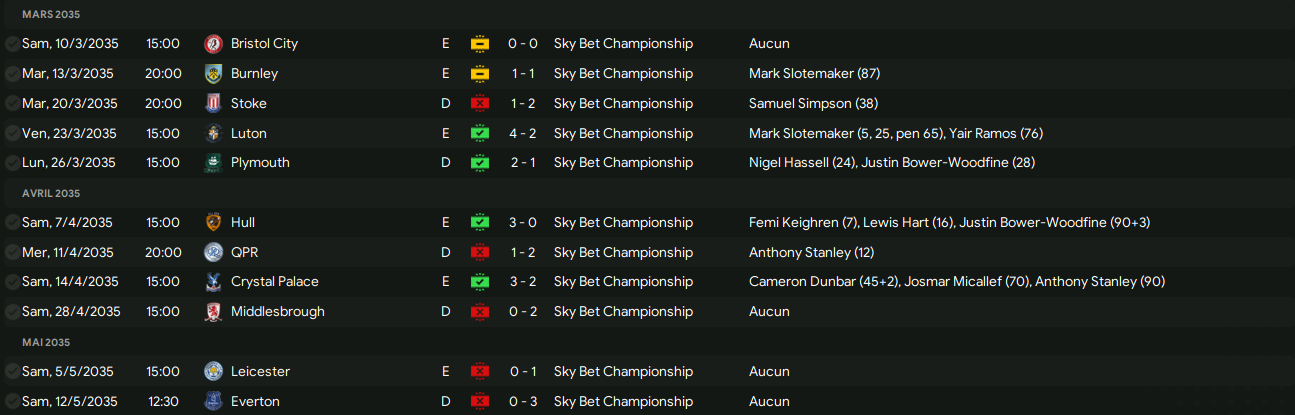This screenshot has height=415, width=1295.
Task: Open the 3 - 2 Crystal Palace score
Action: pyautogui.click(x=524, y=282)
